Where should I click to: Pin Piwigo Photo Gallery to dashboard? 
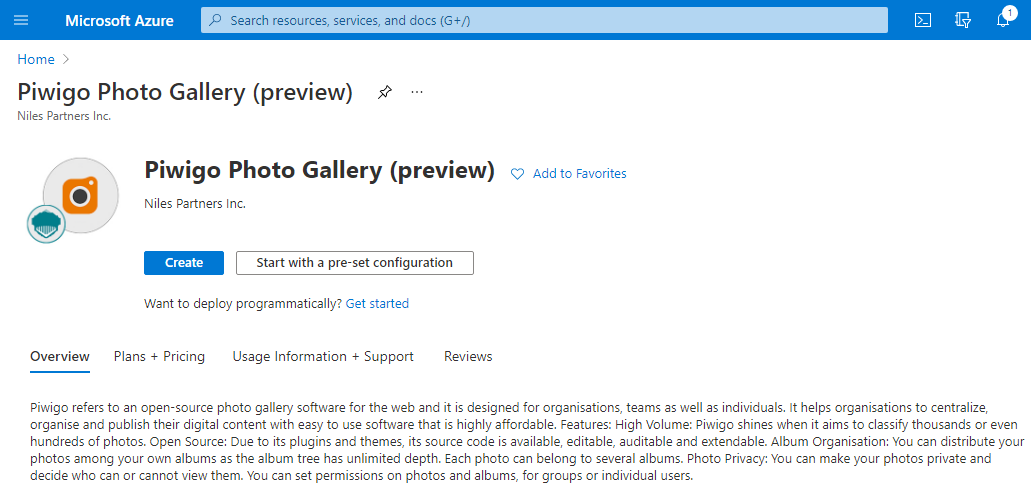(384, 93)
